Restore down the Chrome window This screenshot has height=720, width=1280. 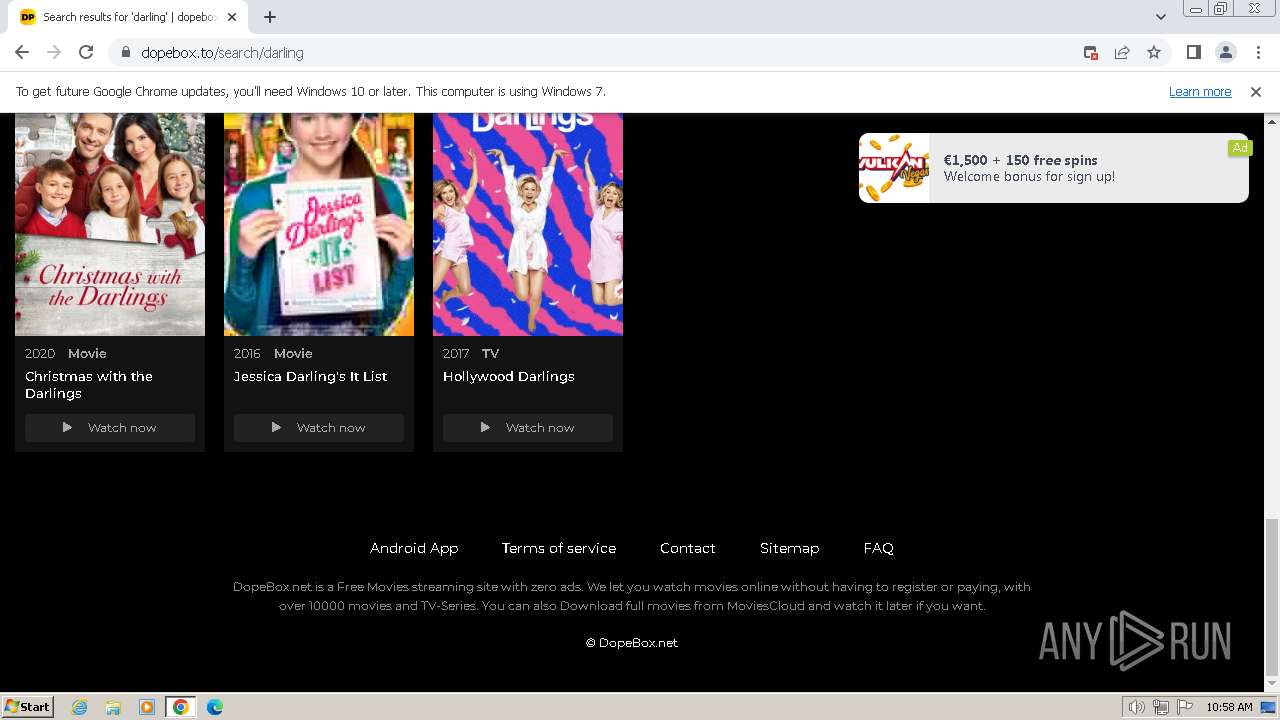pos(1221,8)
